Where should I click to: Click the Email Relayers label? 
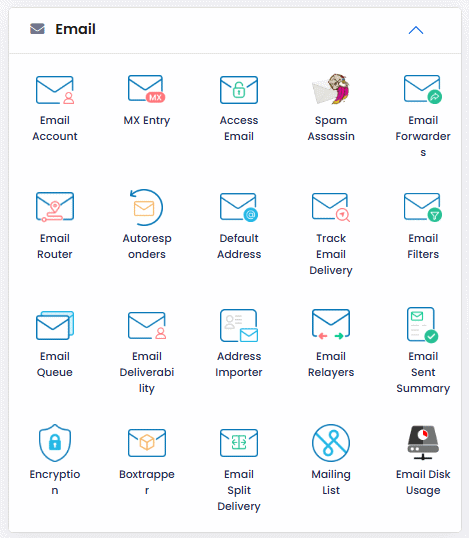[331, 364]
